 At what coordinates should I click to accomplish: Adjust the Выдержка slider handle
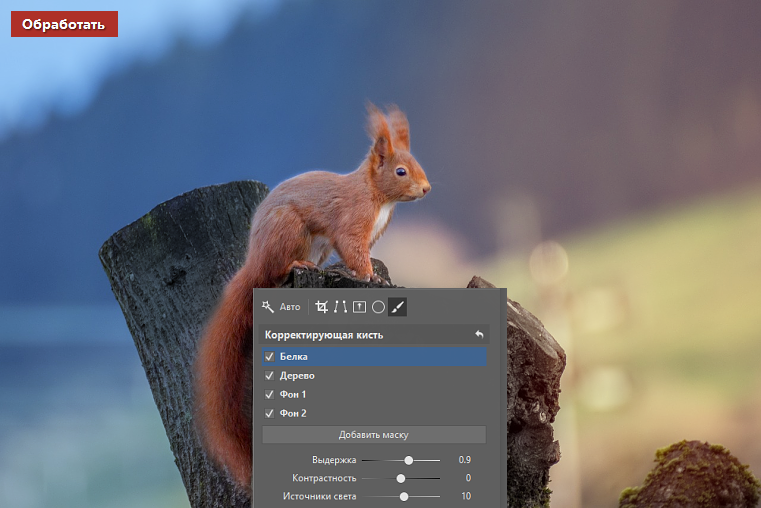(x=409, y=460)
